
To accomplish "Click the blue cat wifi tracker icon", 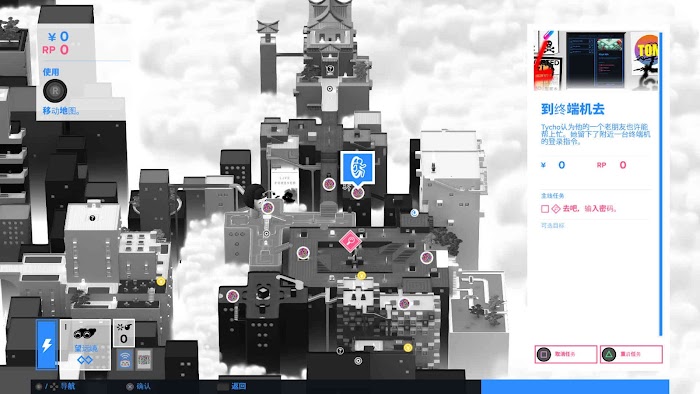I will pos(125,360).
